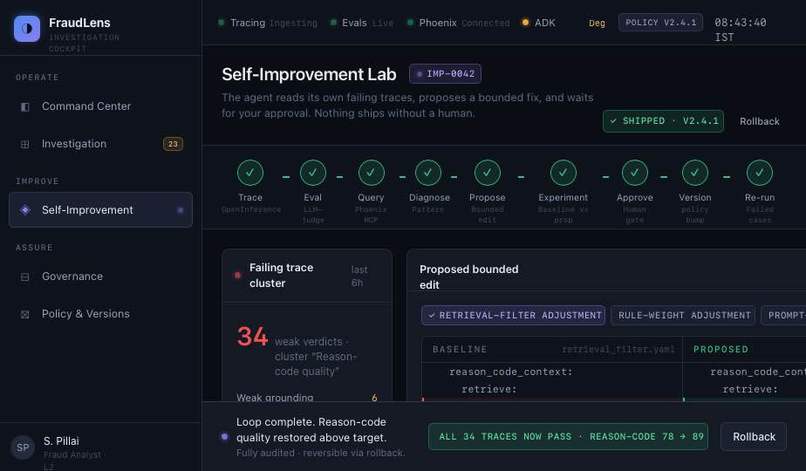Click the Failing trace cluster heading

pyautogui.click(x=281, y=275)
